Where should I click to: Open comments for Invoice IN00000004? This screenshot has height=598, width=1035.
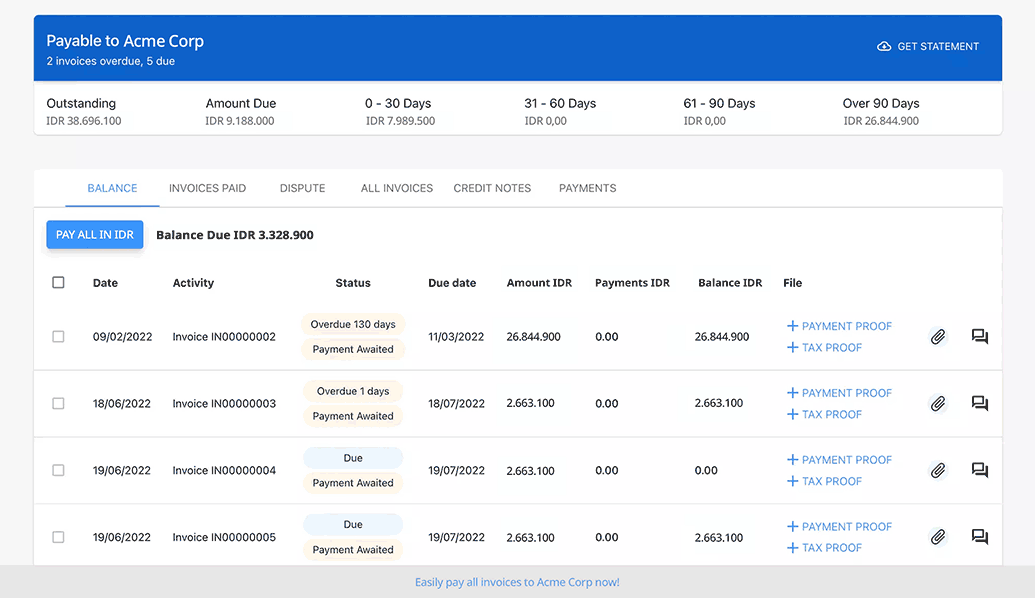[x=980, y=470]
